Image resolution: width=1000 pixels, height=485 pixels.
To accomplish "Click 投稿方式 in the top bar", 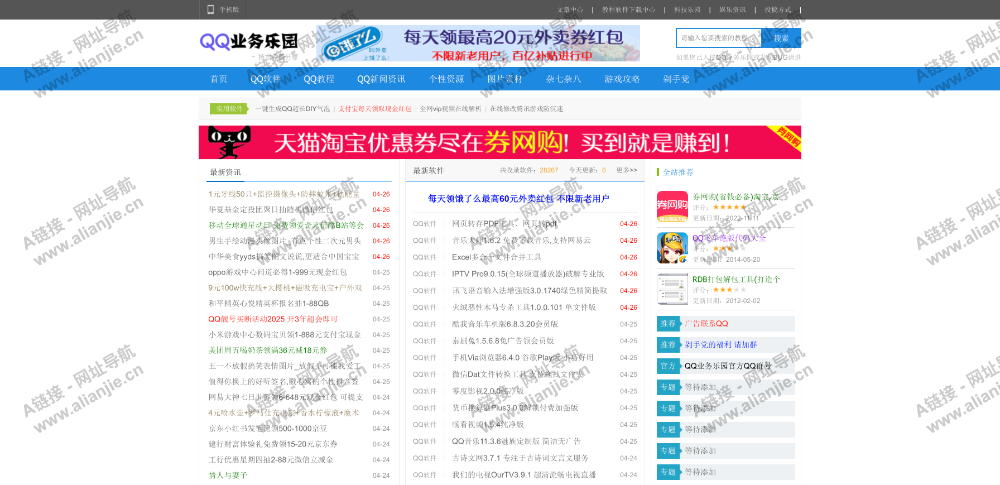I will pos(778,10).
